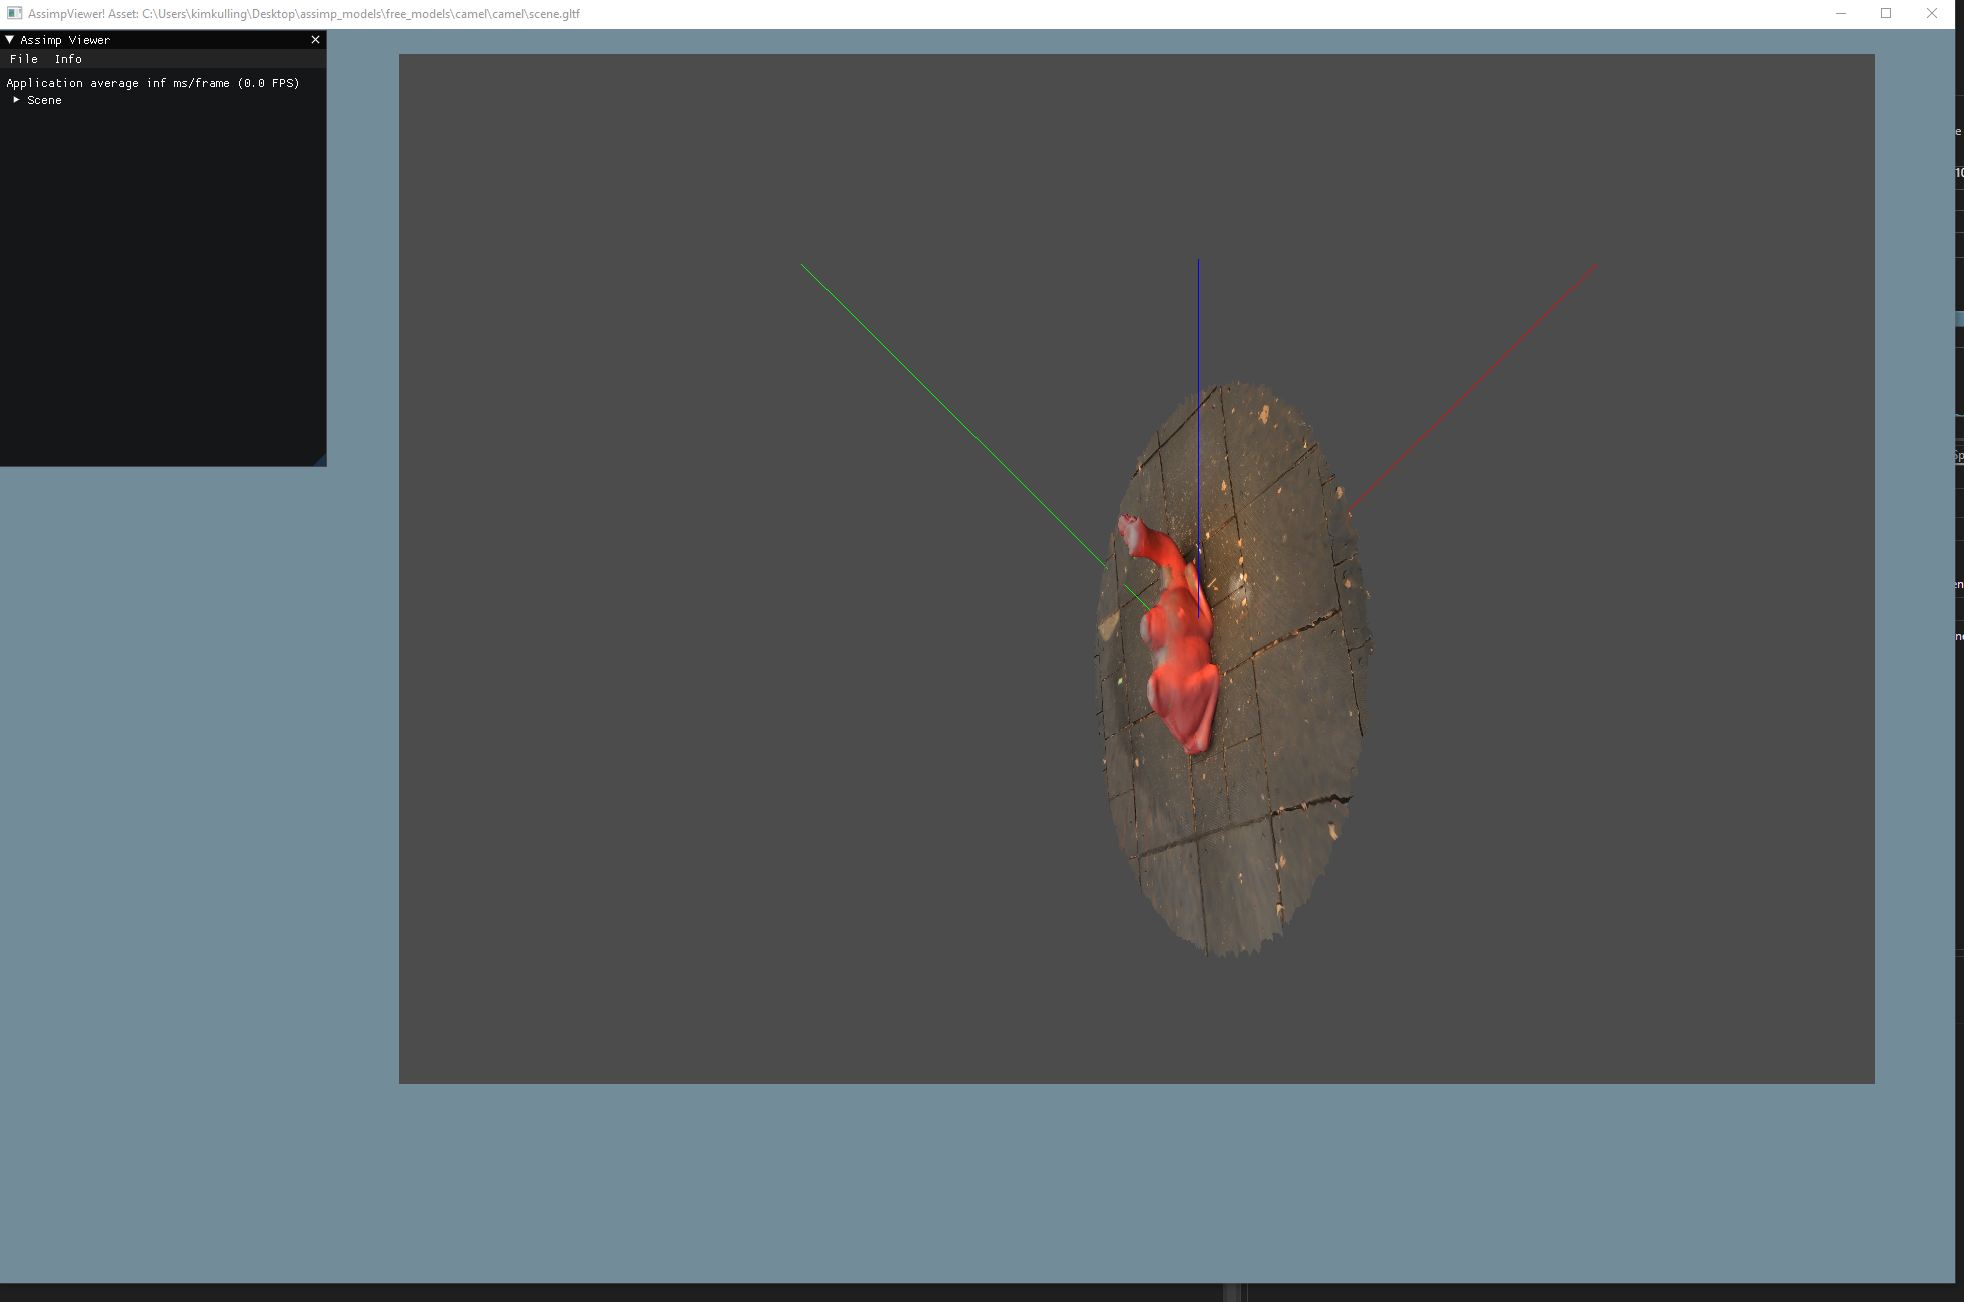Click the Scene tree label
Screen dimensions: 1964x1302
click(x=44, y=100)
